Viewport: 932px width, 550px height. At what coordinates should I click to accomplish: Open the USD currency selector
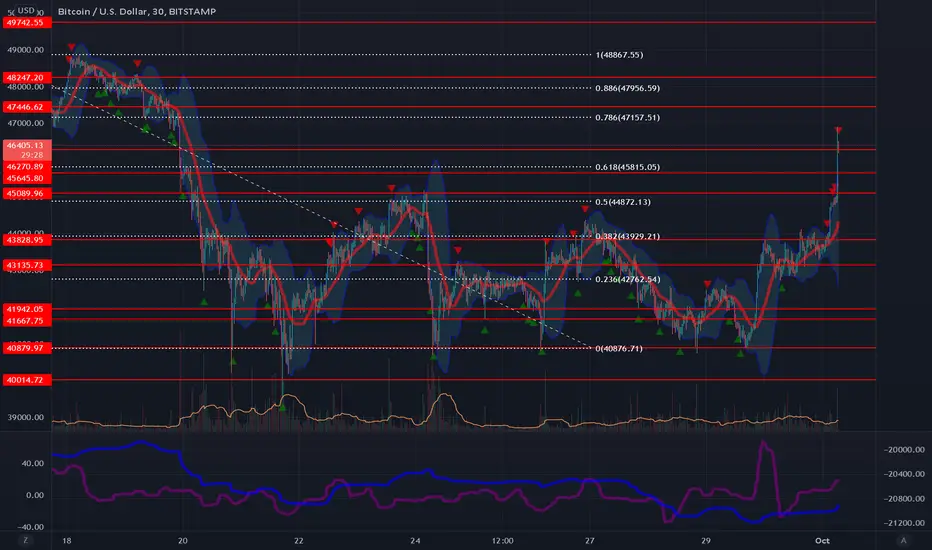[26, 10]
